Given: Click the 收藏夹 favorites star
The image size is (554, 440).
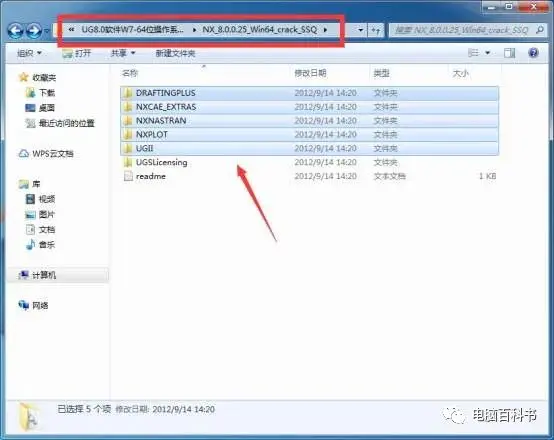Looking at the screenshot, I should click(23, 77).
